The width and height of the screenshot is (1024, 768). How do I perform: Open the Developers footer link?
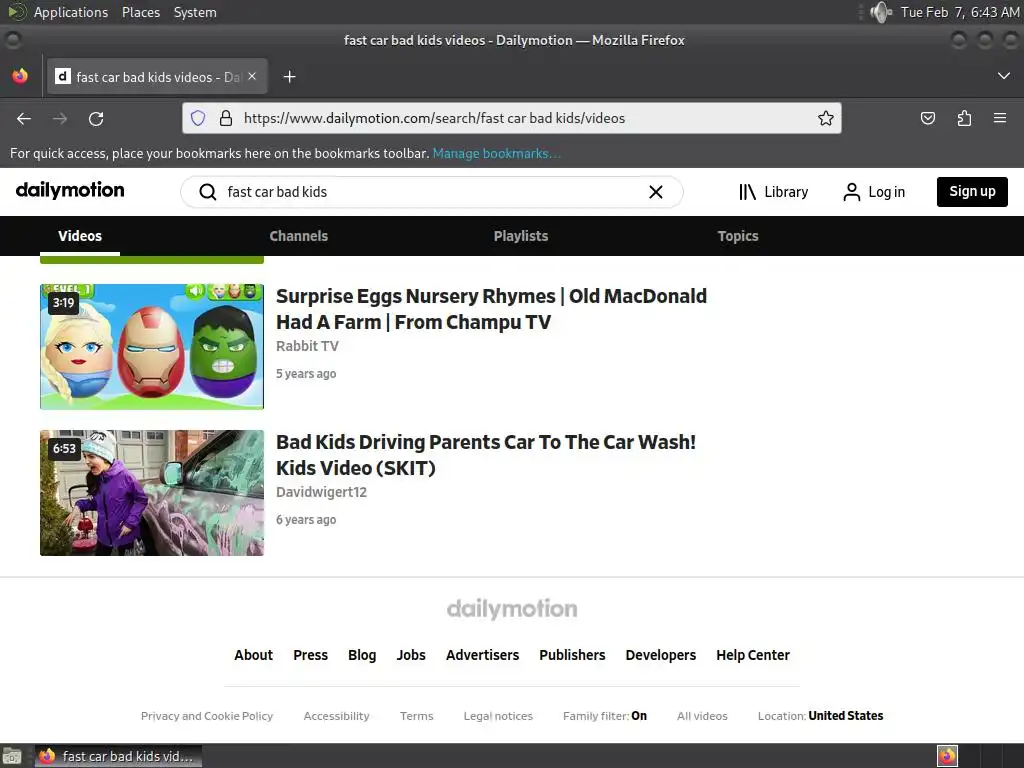tap(660, 655)
